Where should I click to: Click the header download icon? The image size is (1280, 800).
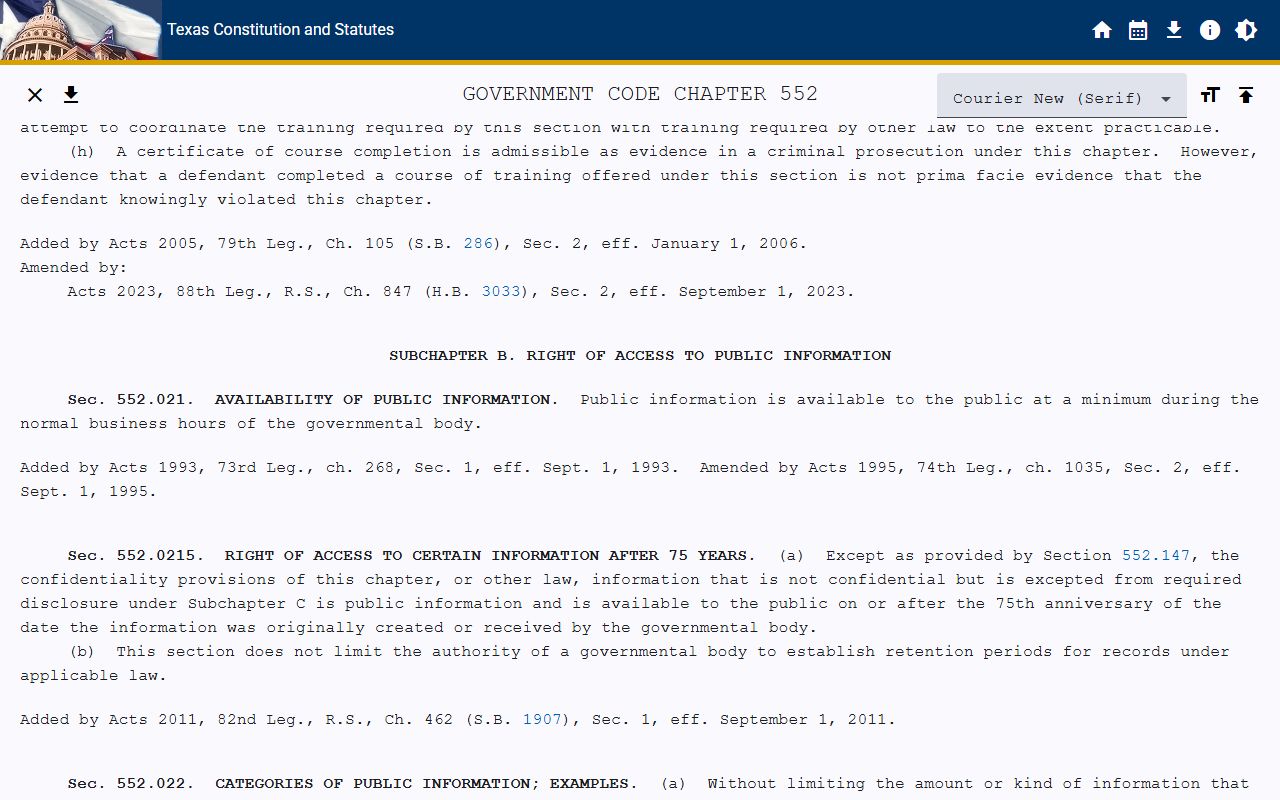pos(1174,30)
